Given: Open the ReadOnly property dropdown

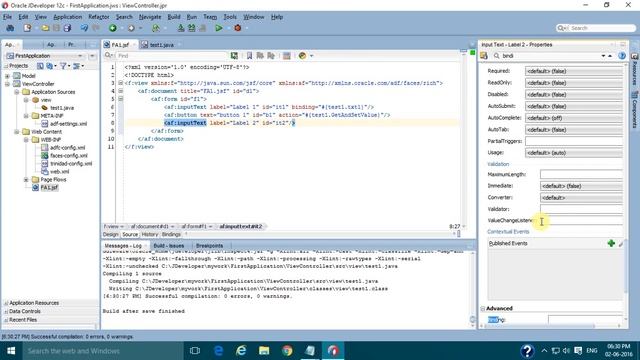Looking at the screenshot, I should pyautogui.click(x=573, y=83).
